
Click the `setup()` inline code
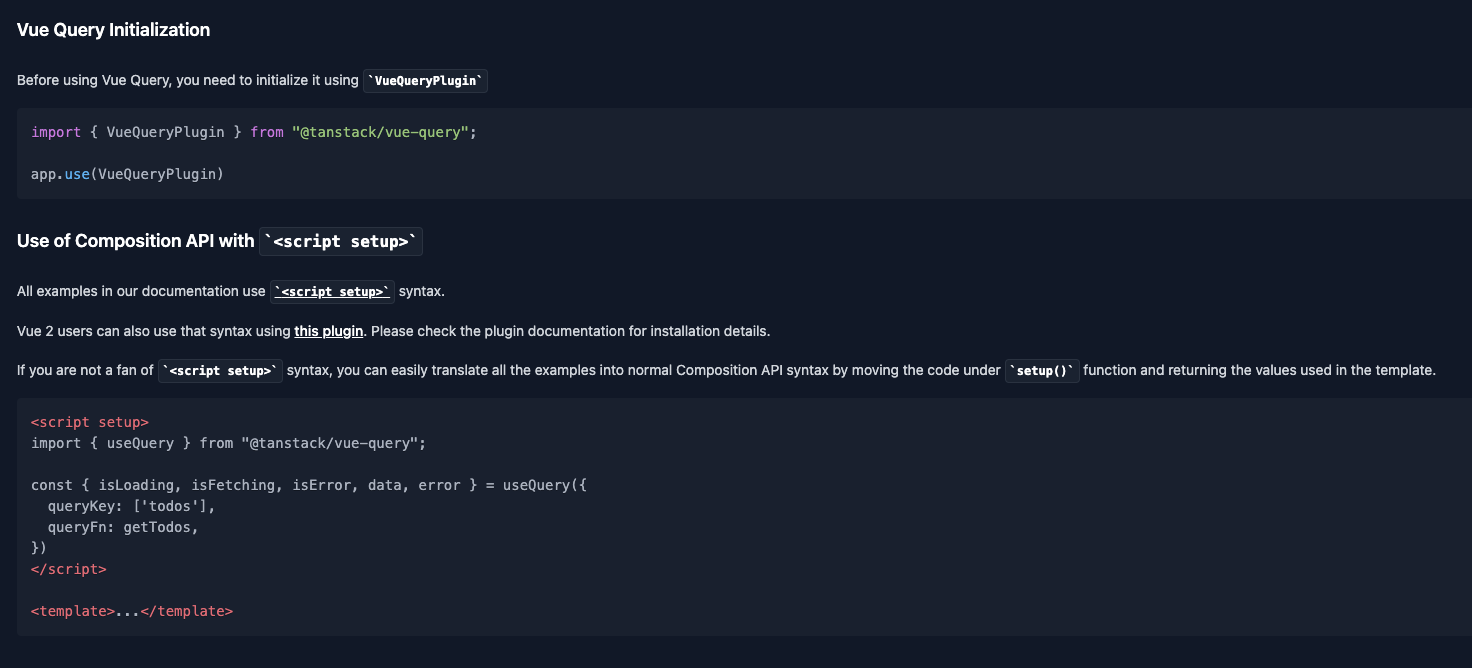1042,371
